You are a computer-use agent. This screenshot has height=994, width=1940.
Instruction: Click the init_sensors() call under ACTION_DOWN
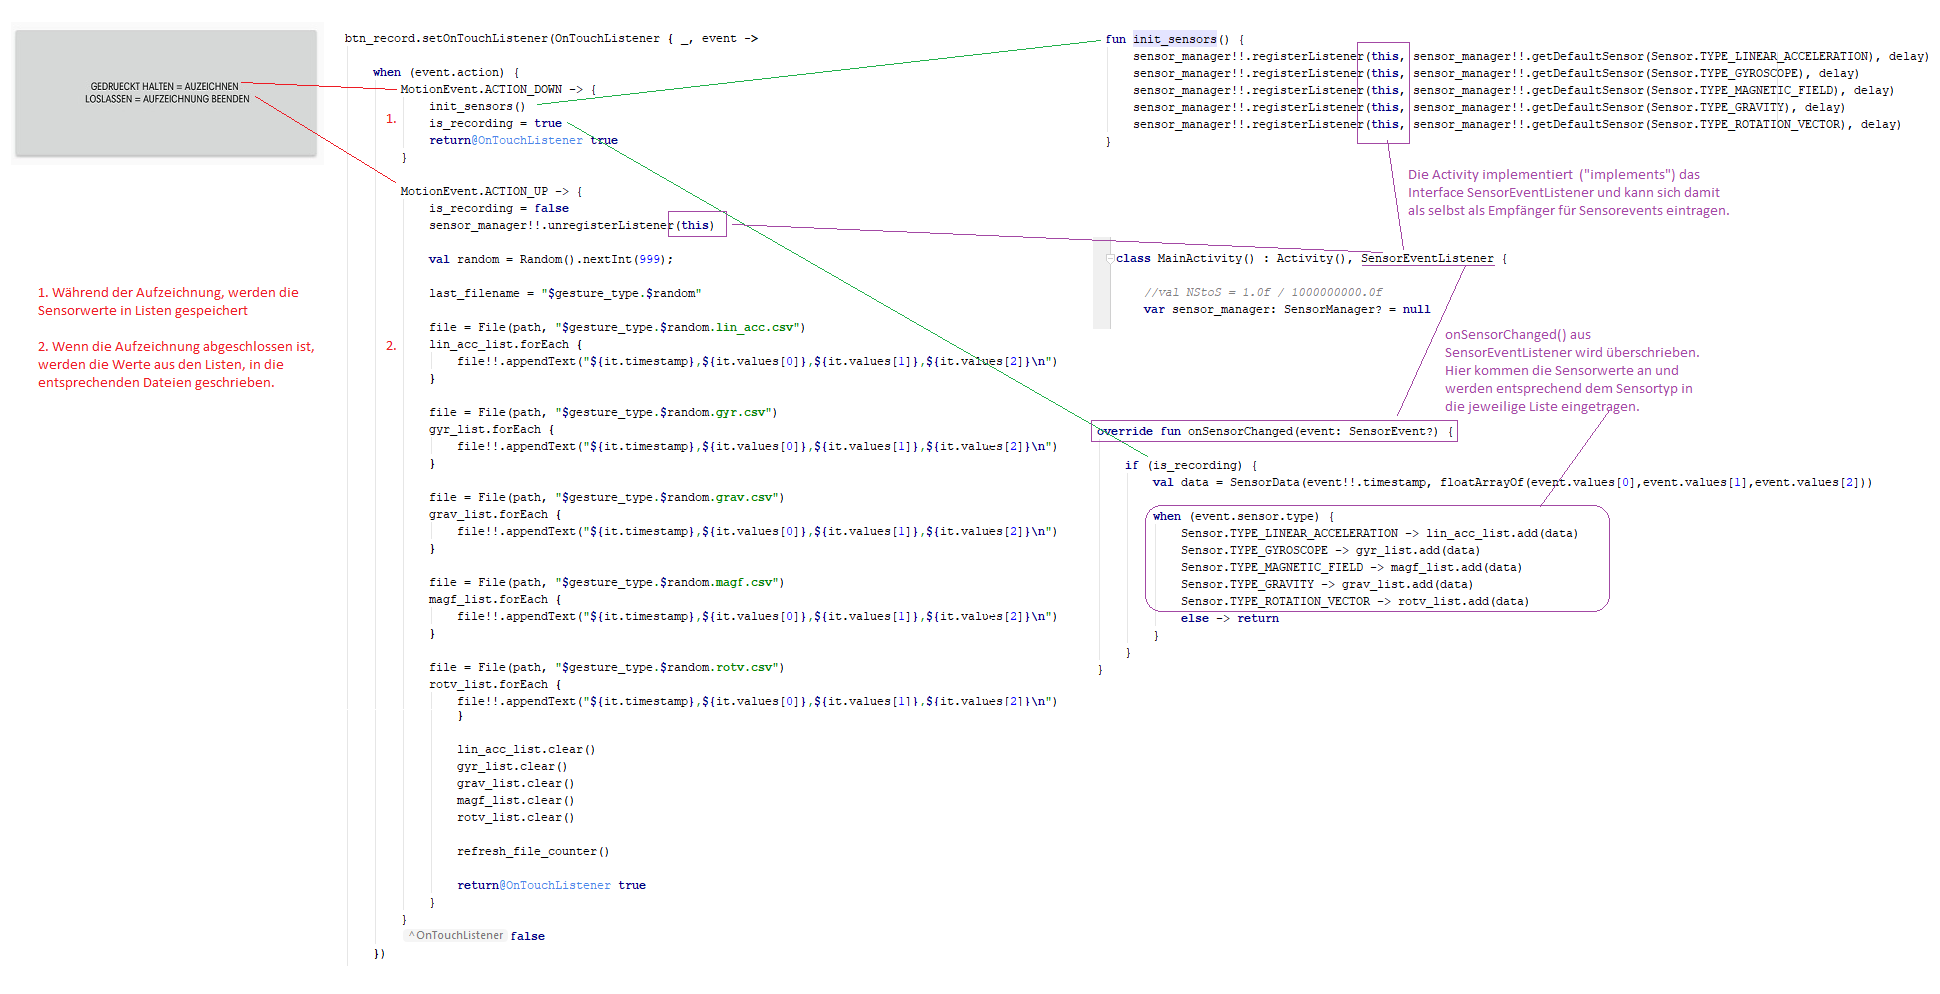(477, 107)
